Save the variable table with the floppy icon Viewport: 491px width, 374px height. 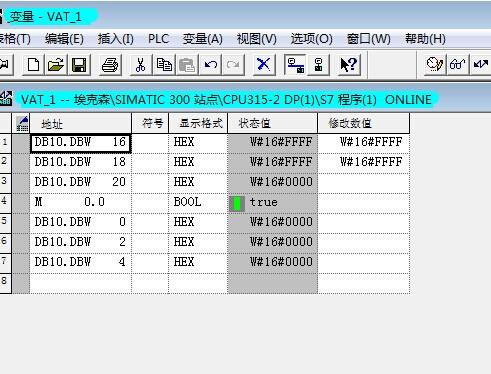(x=79, y=64)
